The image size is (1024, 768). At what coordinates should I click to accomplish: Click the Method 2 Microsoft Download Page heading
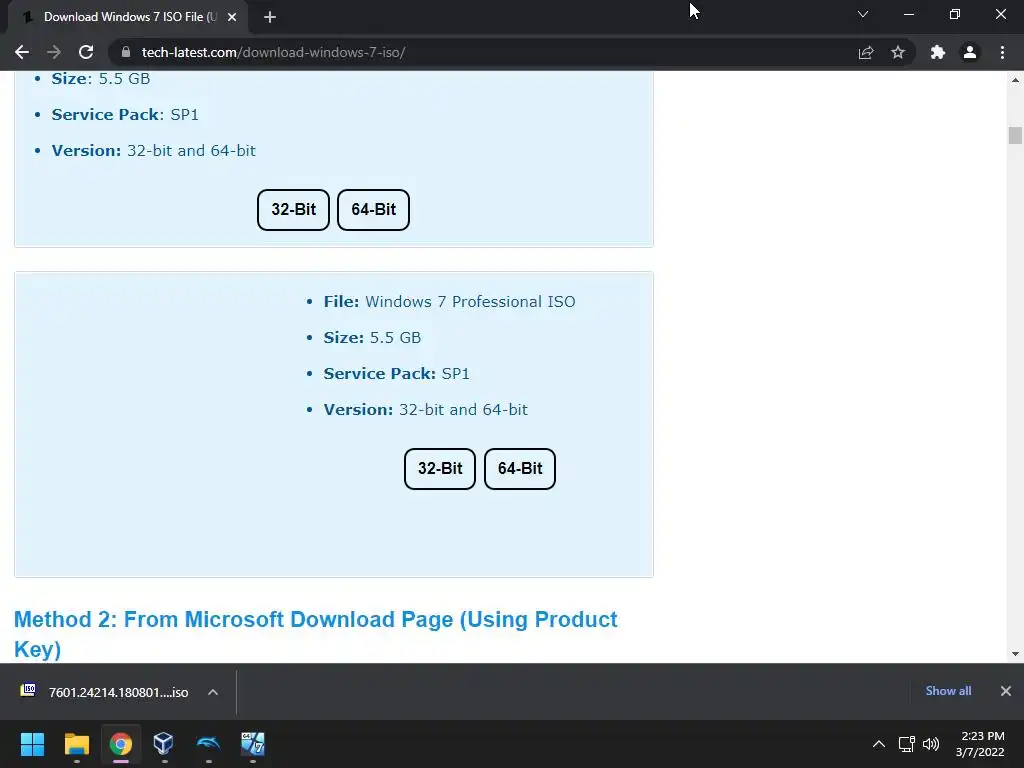click(315, 633)
